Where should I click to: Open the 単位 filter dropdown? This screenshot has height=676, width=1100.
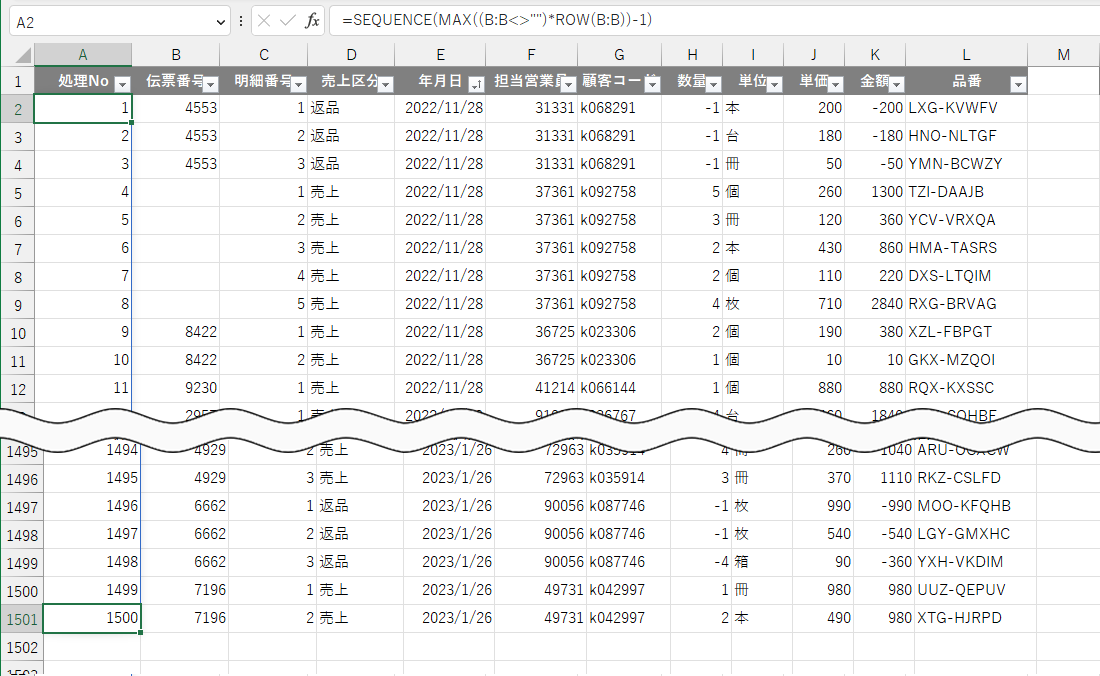(x=774, y=85)
